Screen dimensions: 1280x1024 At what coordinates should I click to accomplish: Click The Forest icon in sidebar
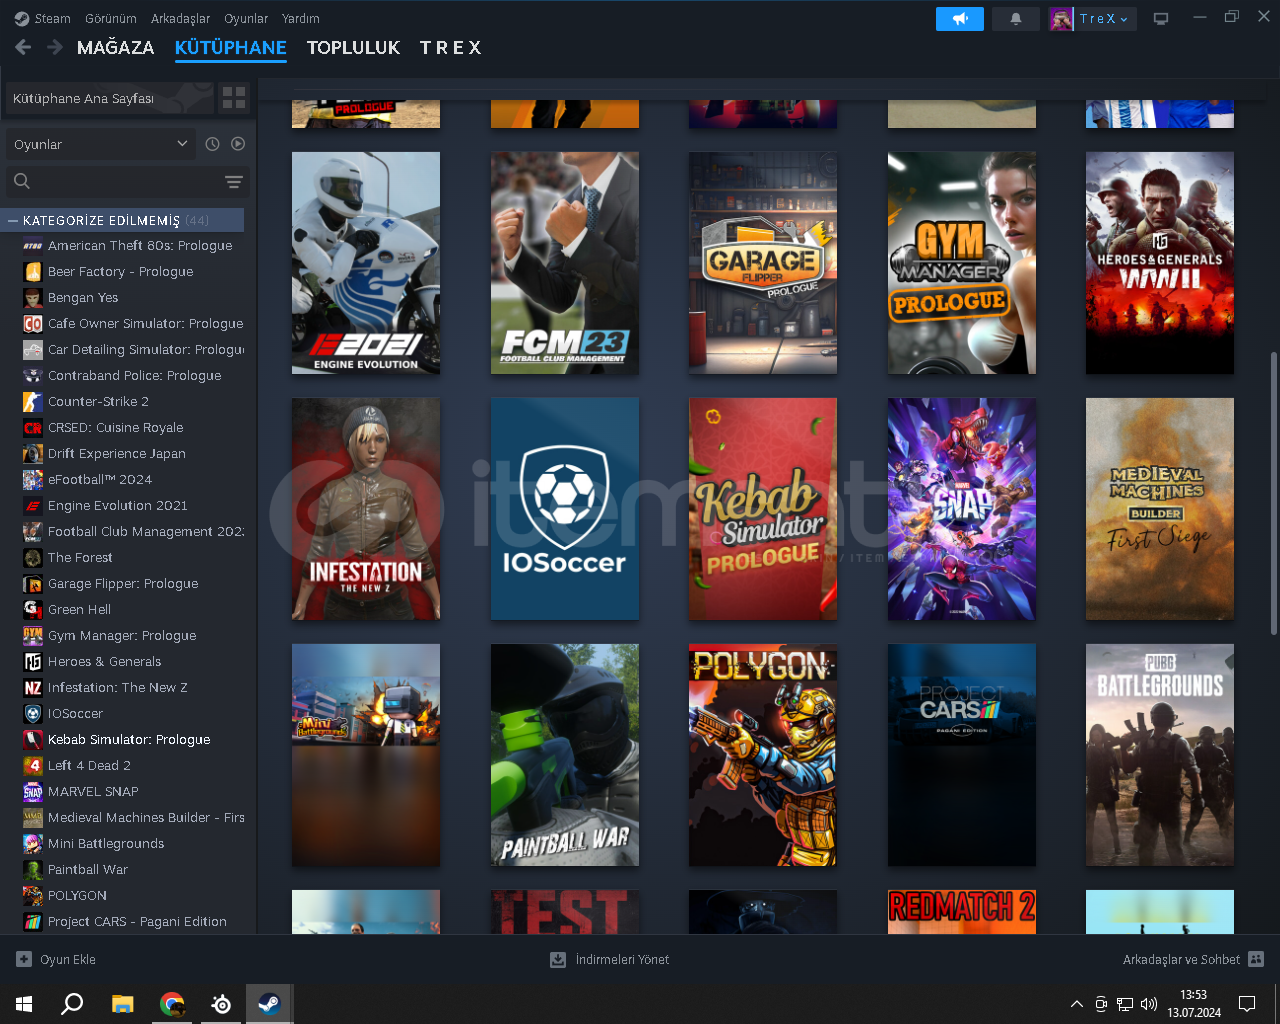(x=33, y=557)
